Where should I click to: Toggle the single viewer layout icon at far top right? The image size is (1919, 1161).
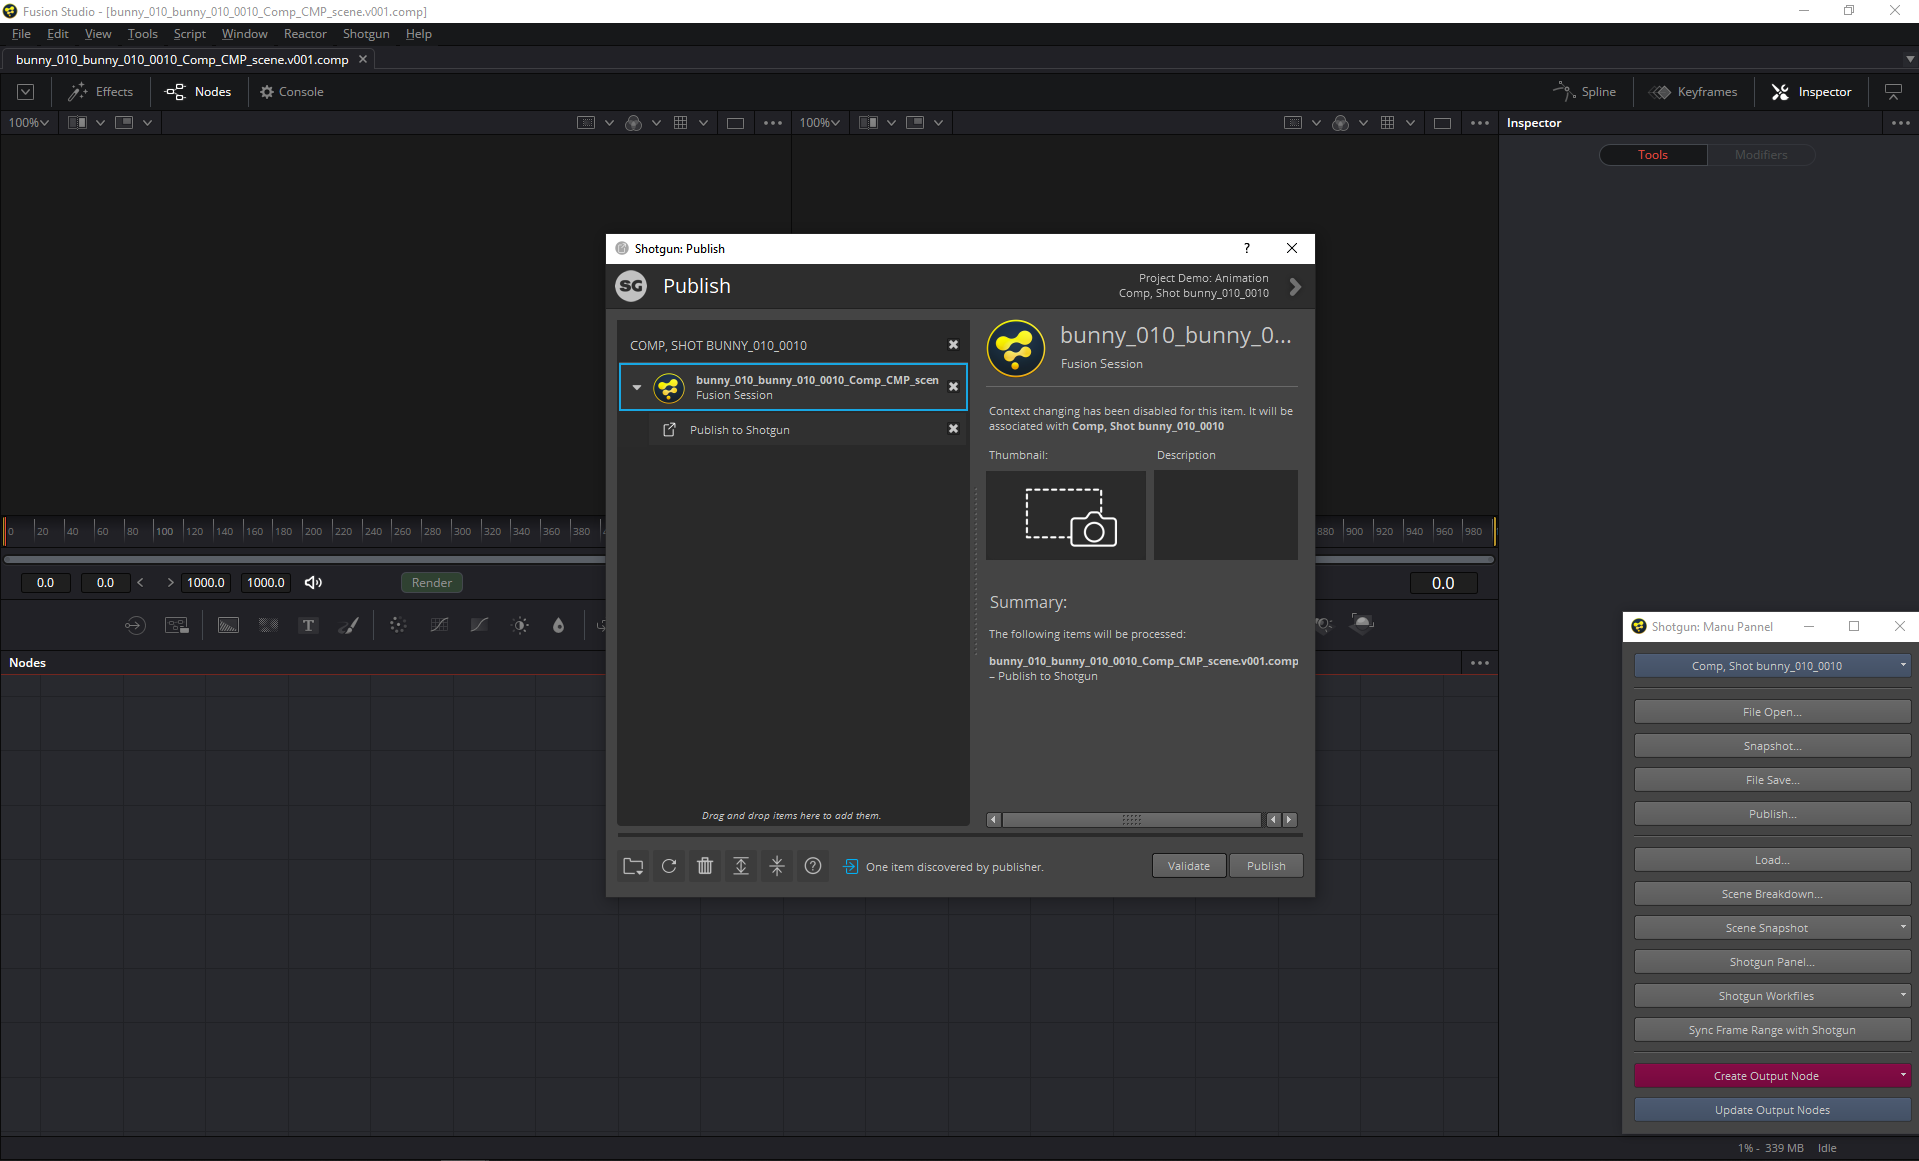(x=1893, y=91)
